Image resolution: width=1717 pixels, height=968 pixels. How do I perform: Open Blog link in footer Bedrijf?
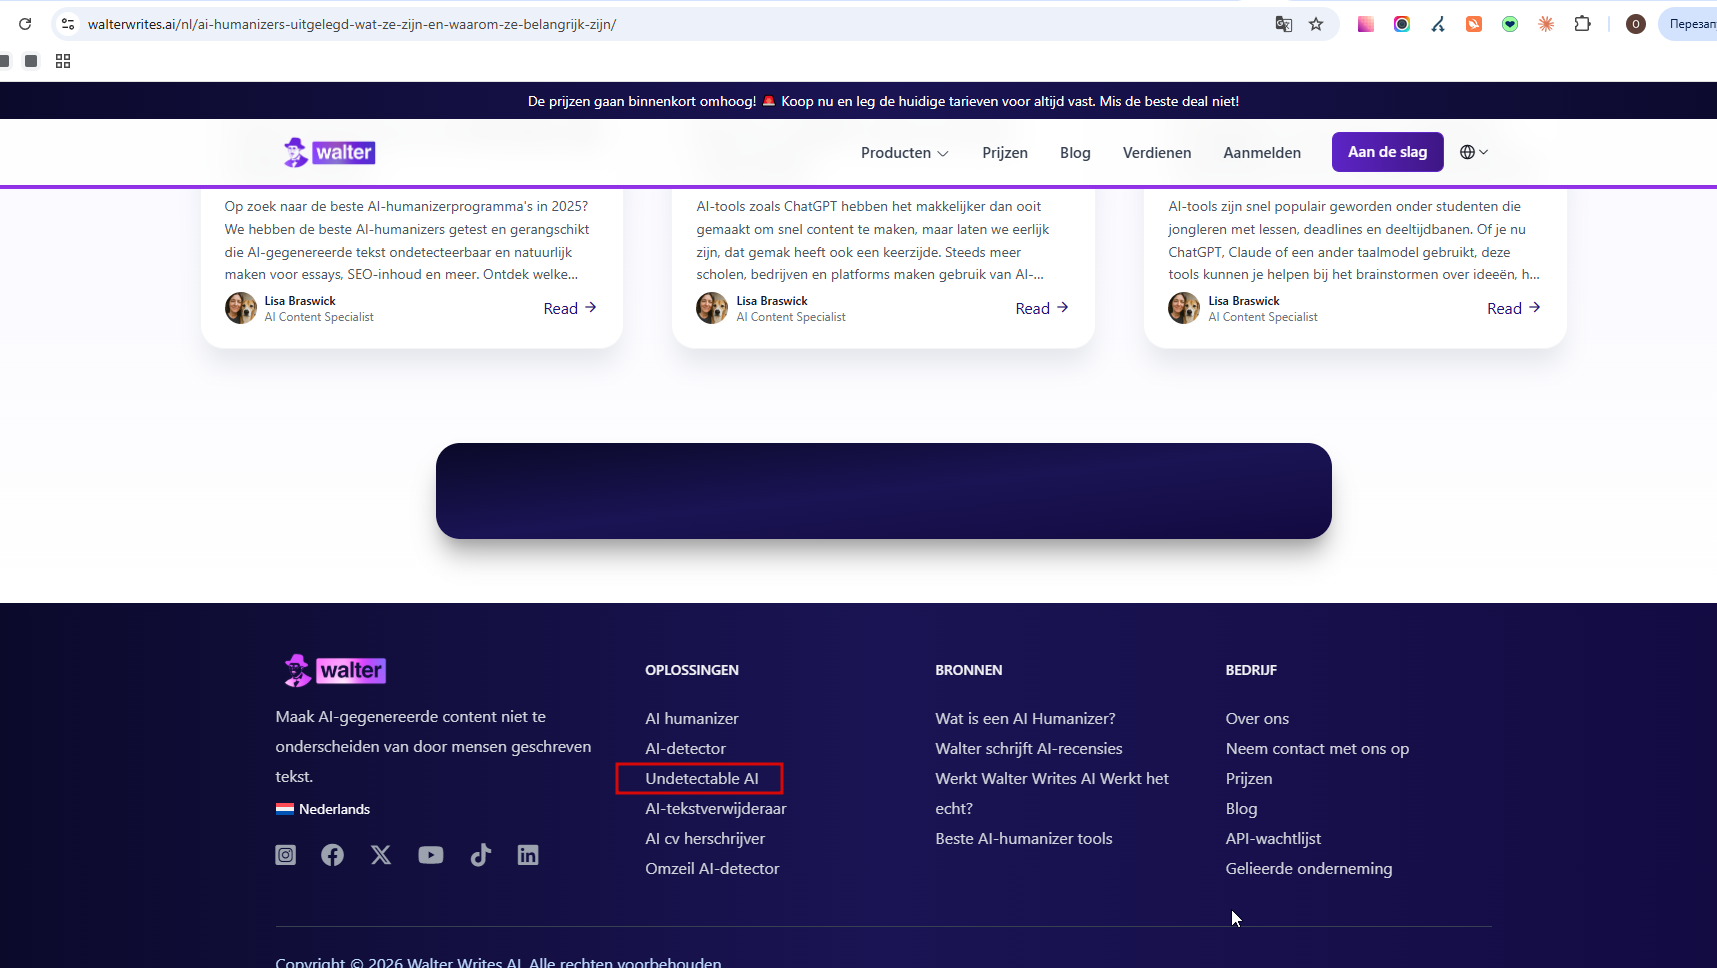coord(1241,808)
